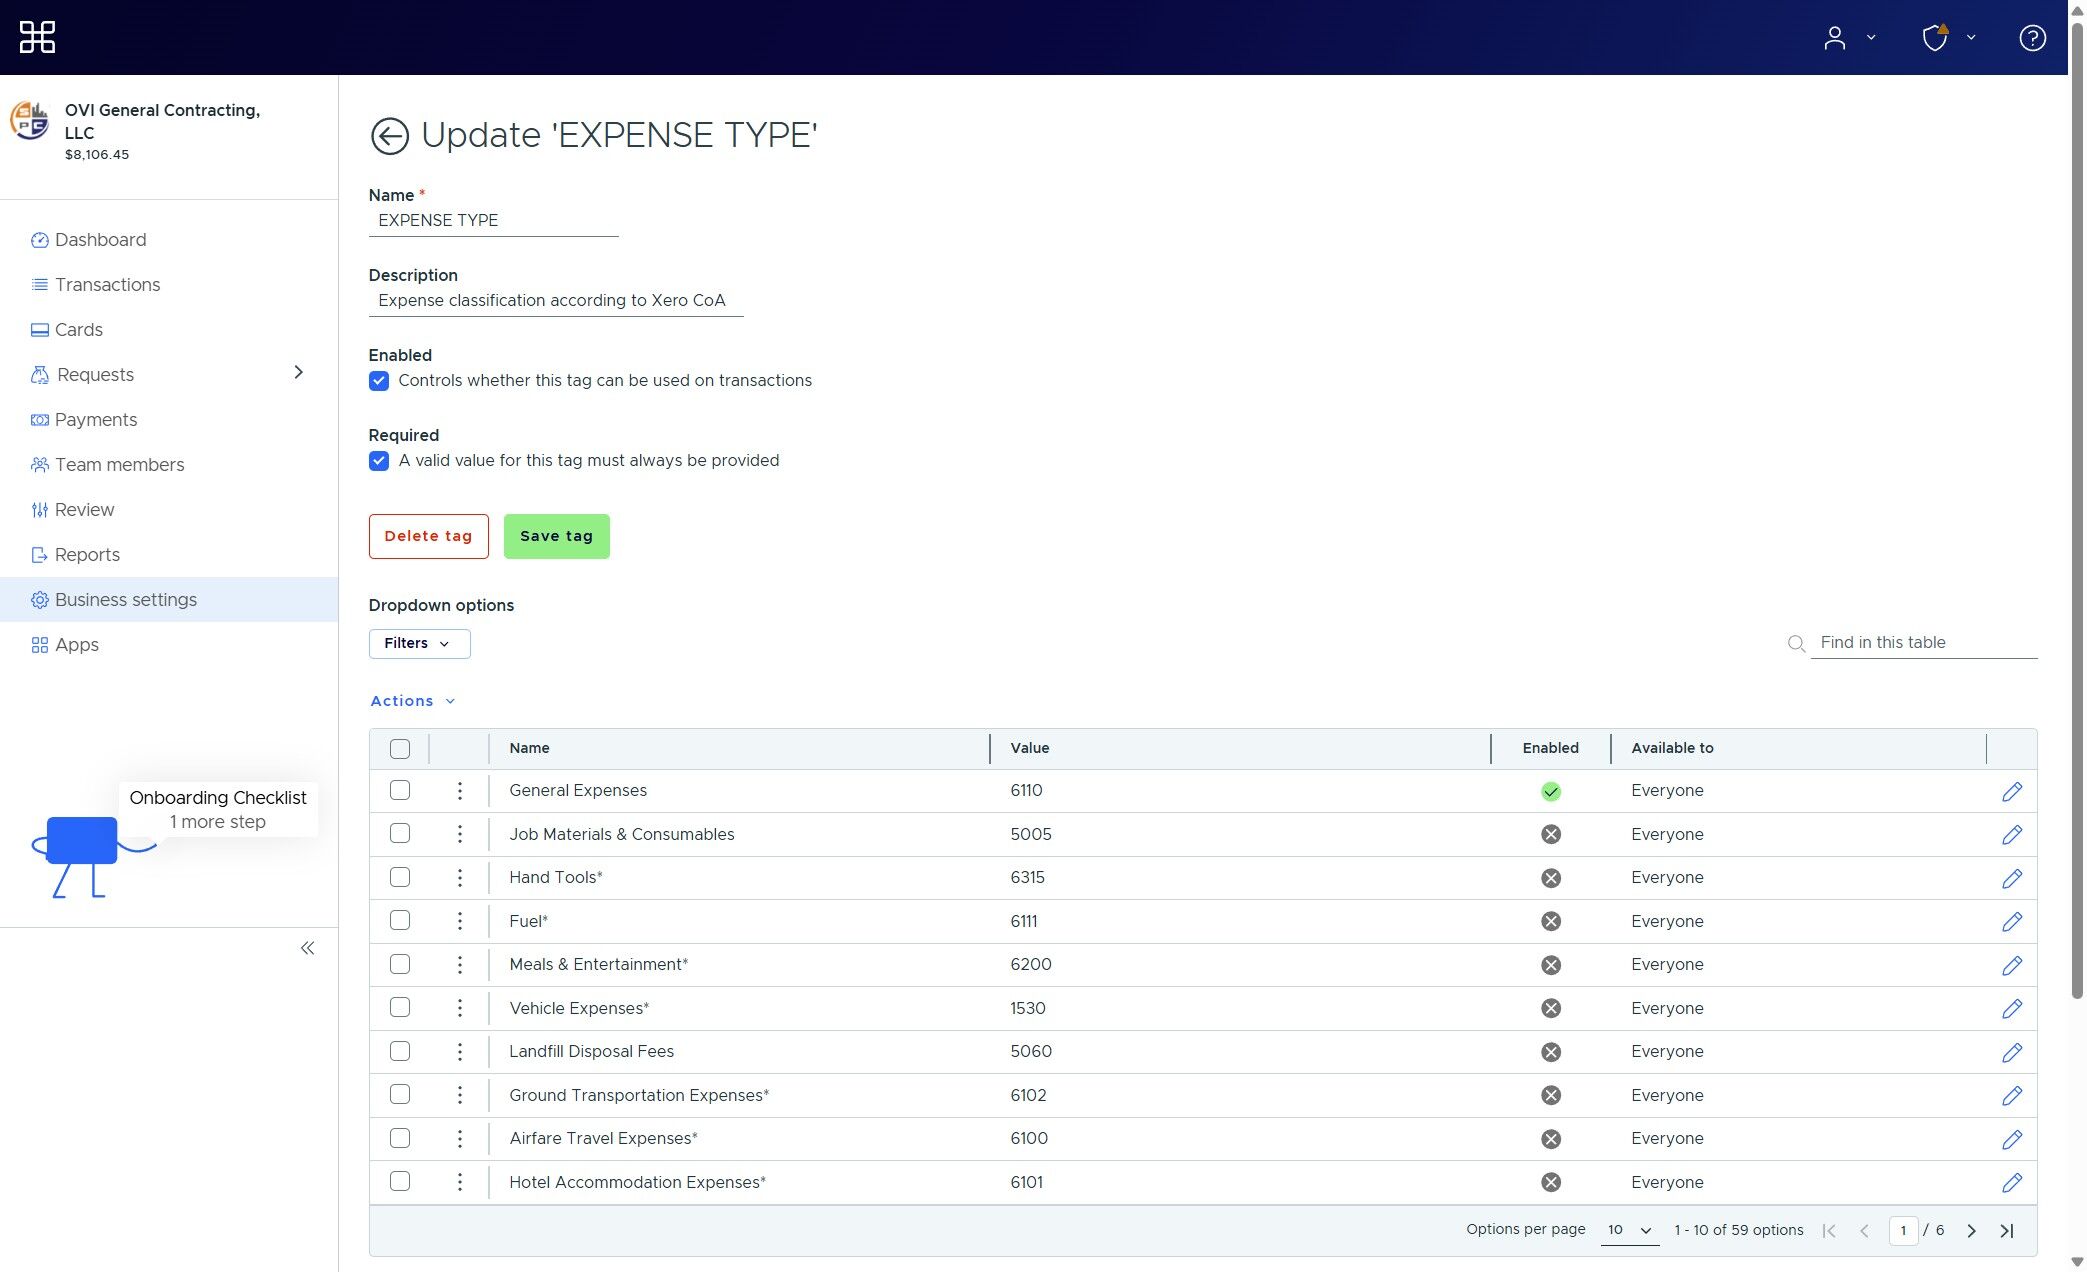Click inside the Description input field
Screen dimensions: 2087x1272
coord(555,300)
